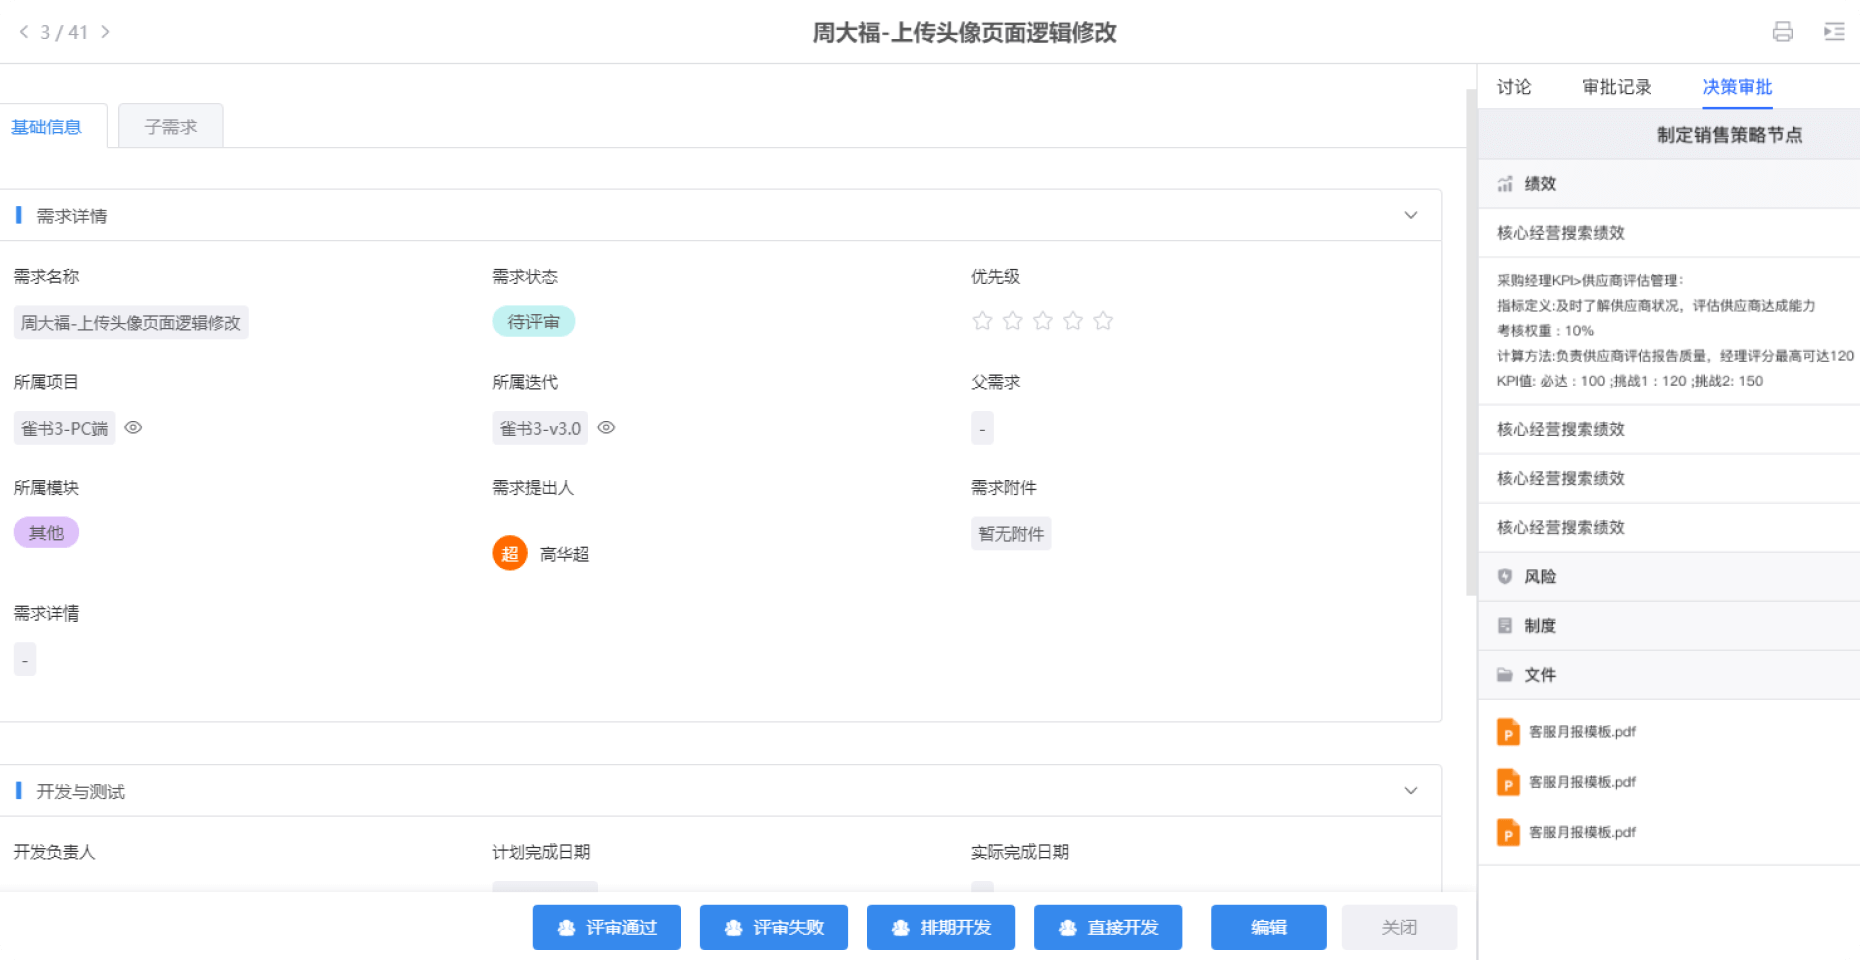The image size is (1860, 960).
Task: Click the KPI值 line text
Action: (1630, 381)
